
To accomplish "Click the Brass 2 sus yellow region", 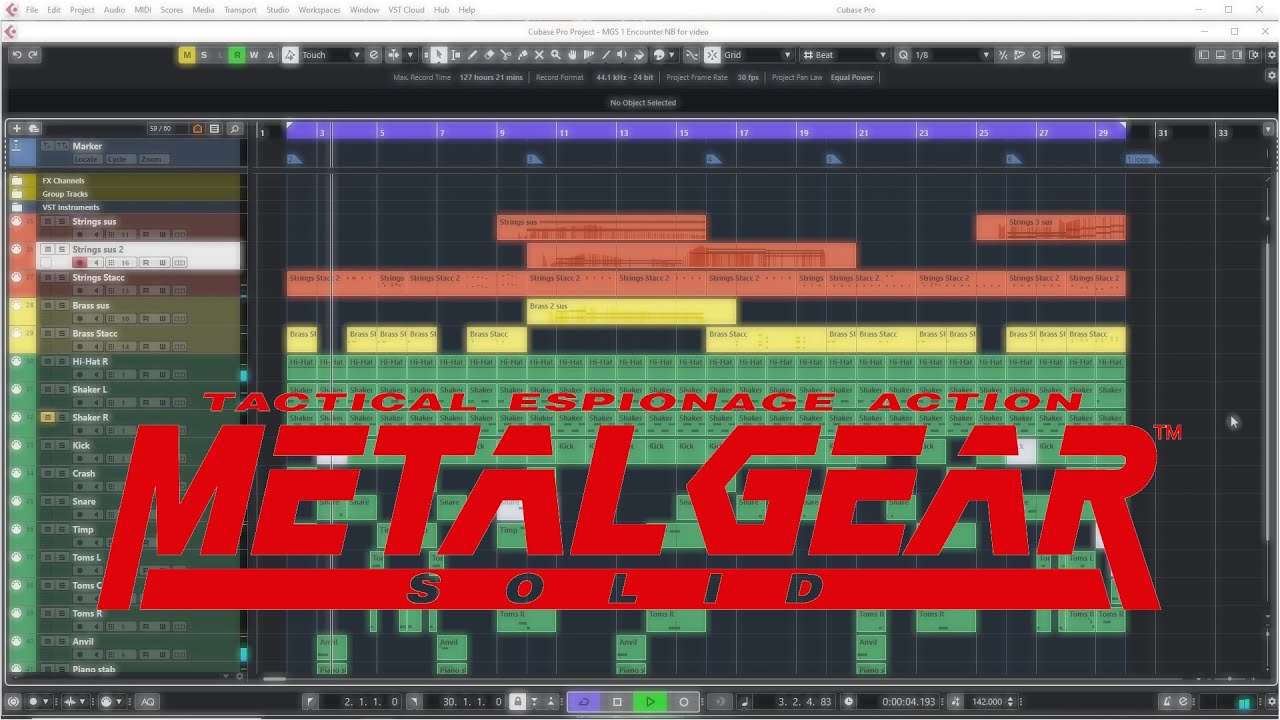I will point(631,312).
